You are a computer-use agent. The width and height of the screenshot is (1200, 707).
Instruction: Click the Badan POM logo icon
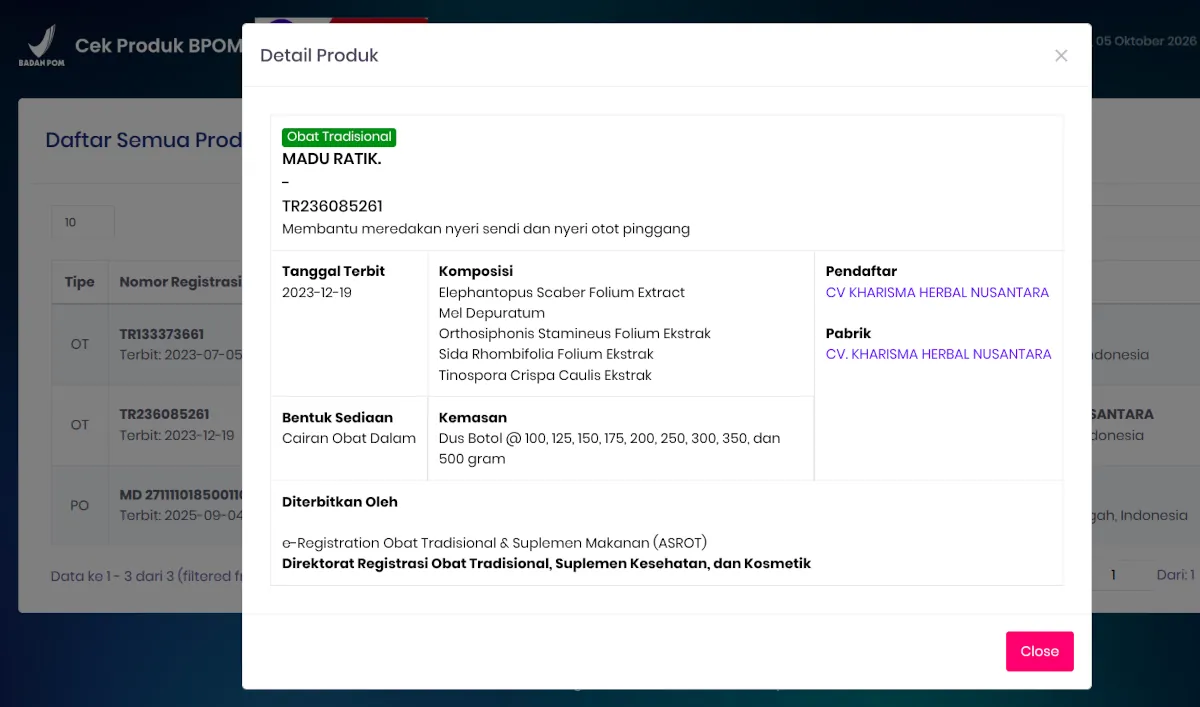[x=41, y=46]
